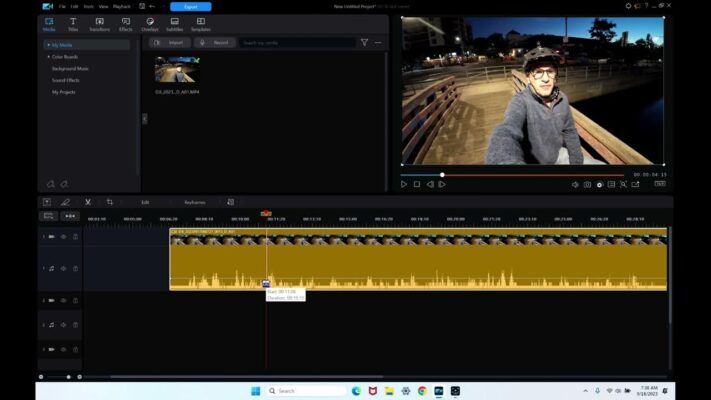Step back one frame in the preview

click(x=430, y=184)
